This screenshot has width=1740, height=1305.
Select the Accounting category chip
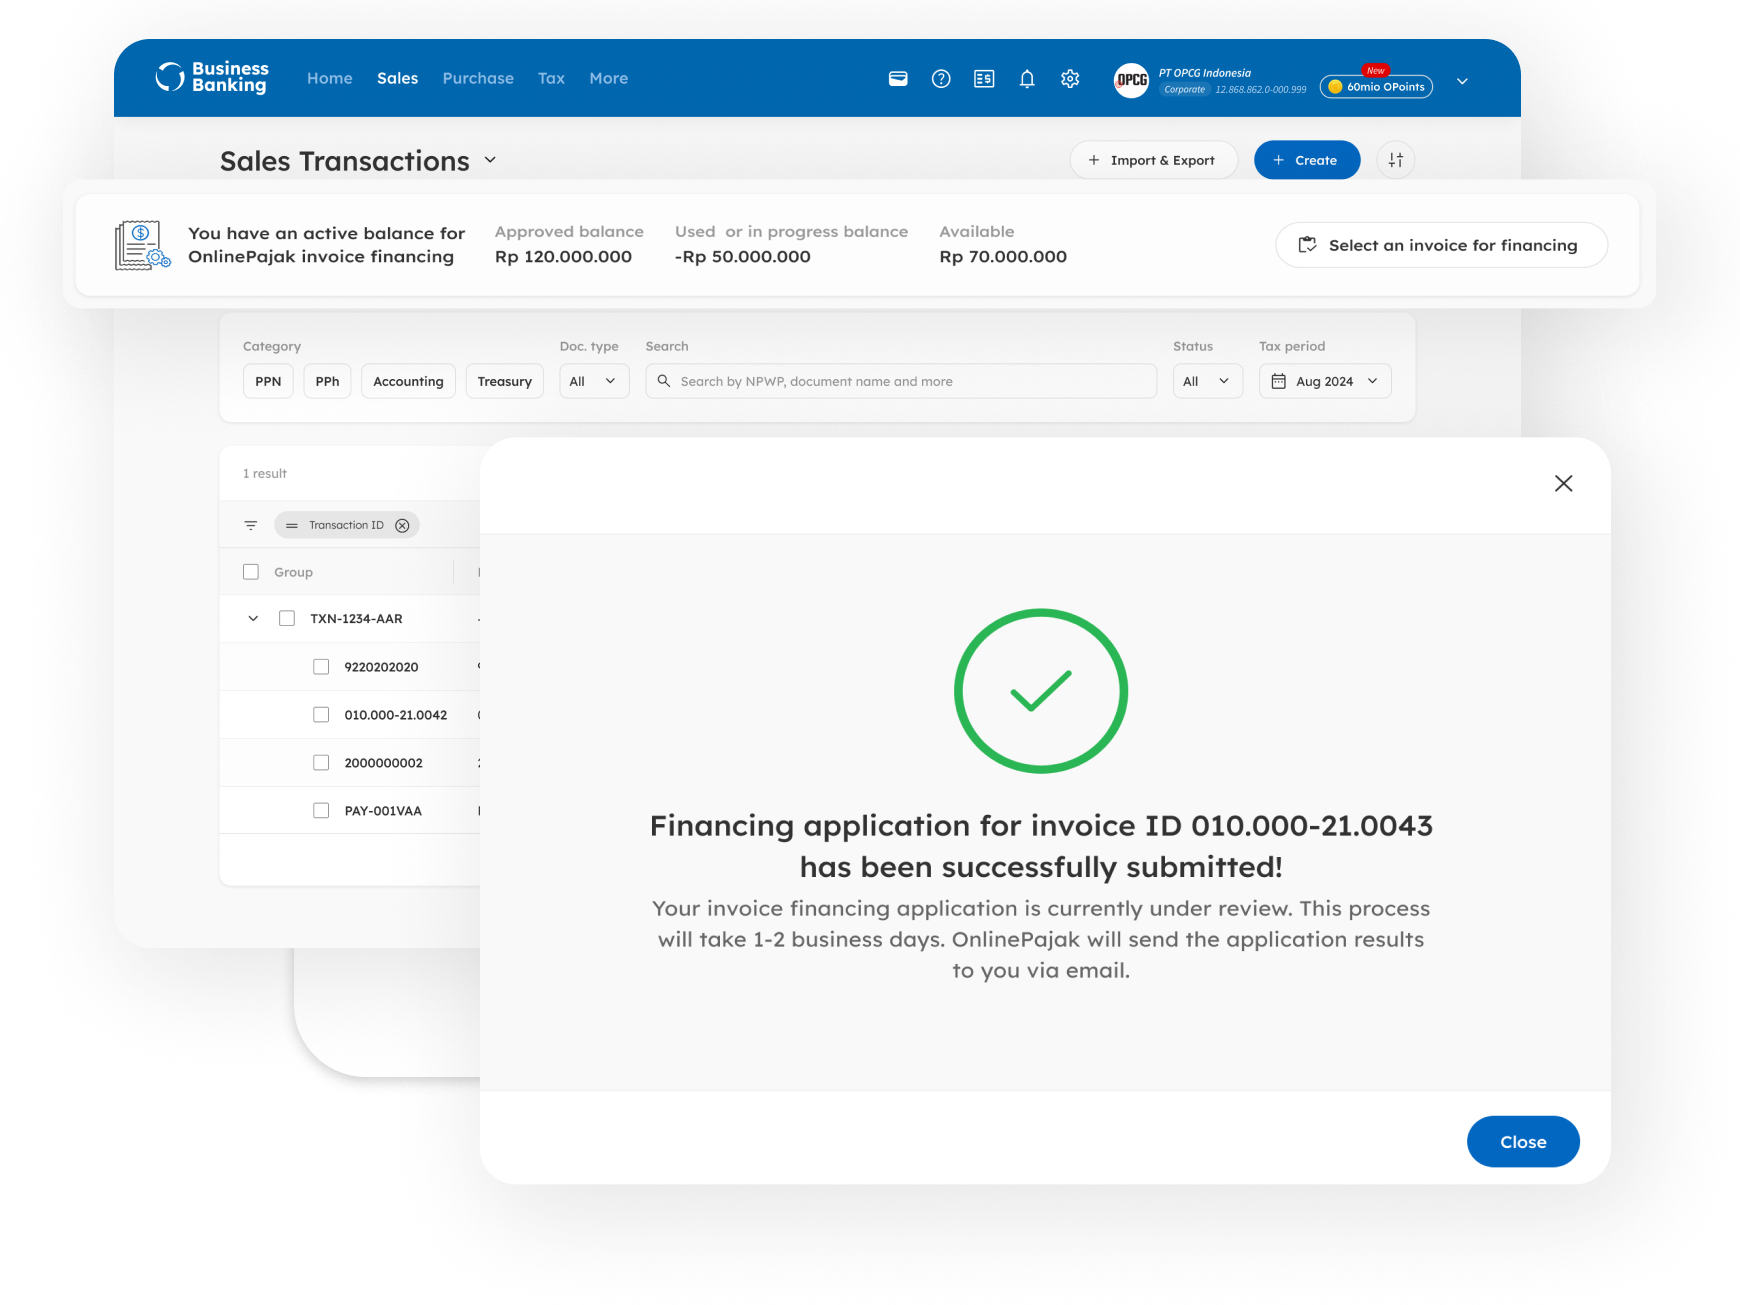408,381
